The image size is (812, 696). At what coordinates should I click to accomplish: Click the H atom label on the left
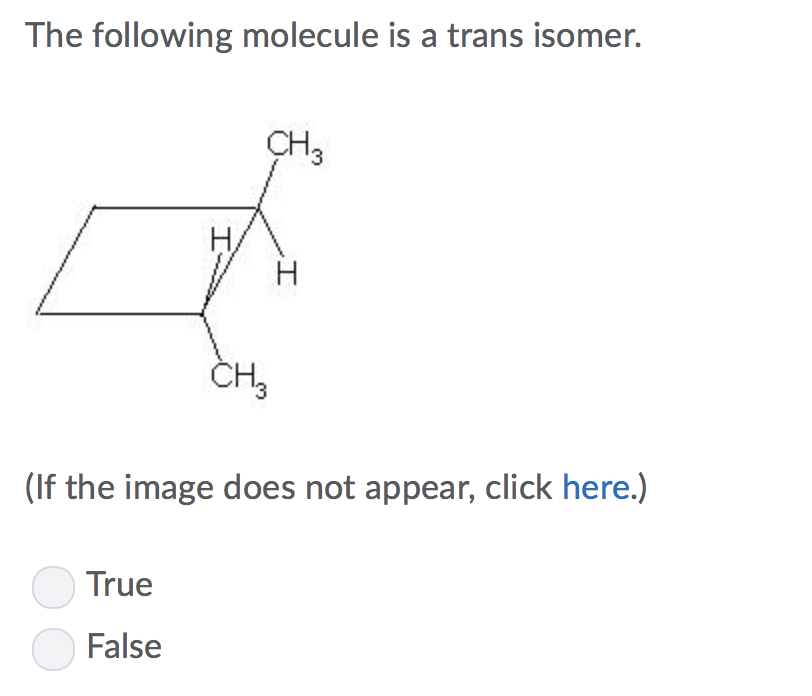(220, 240)
